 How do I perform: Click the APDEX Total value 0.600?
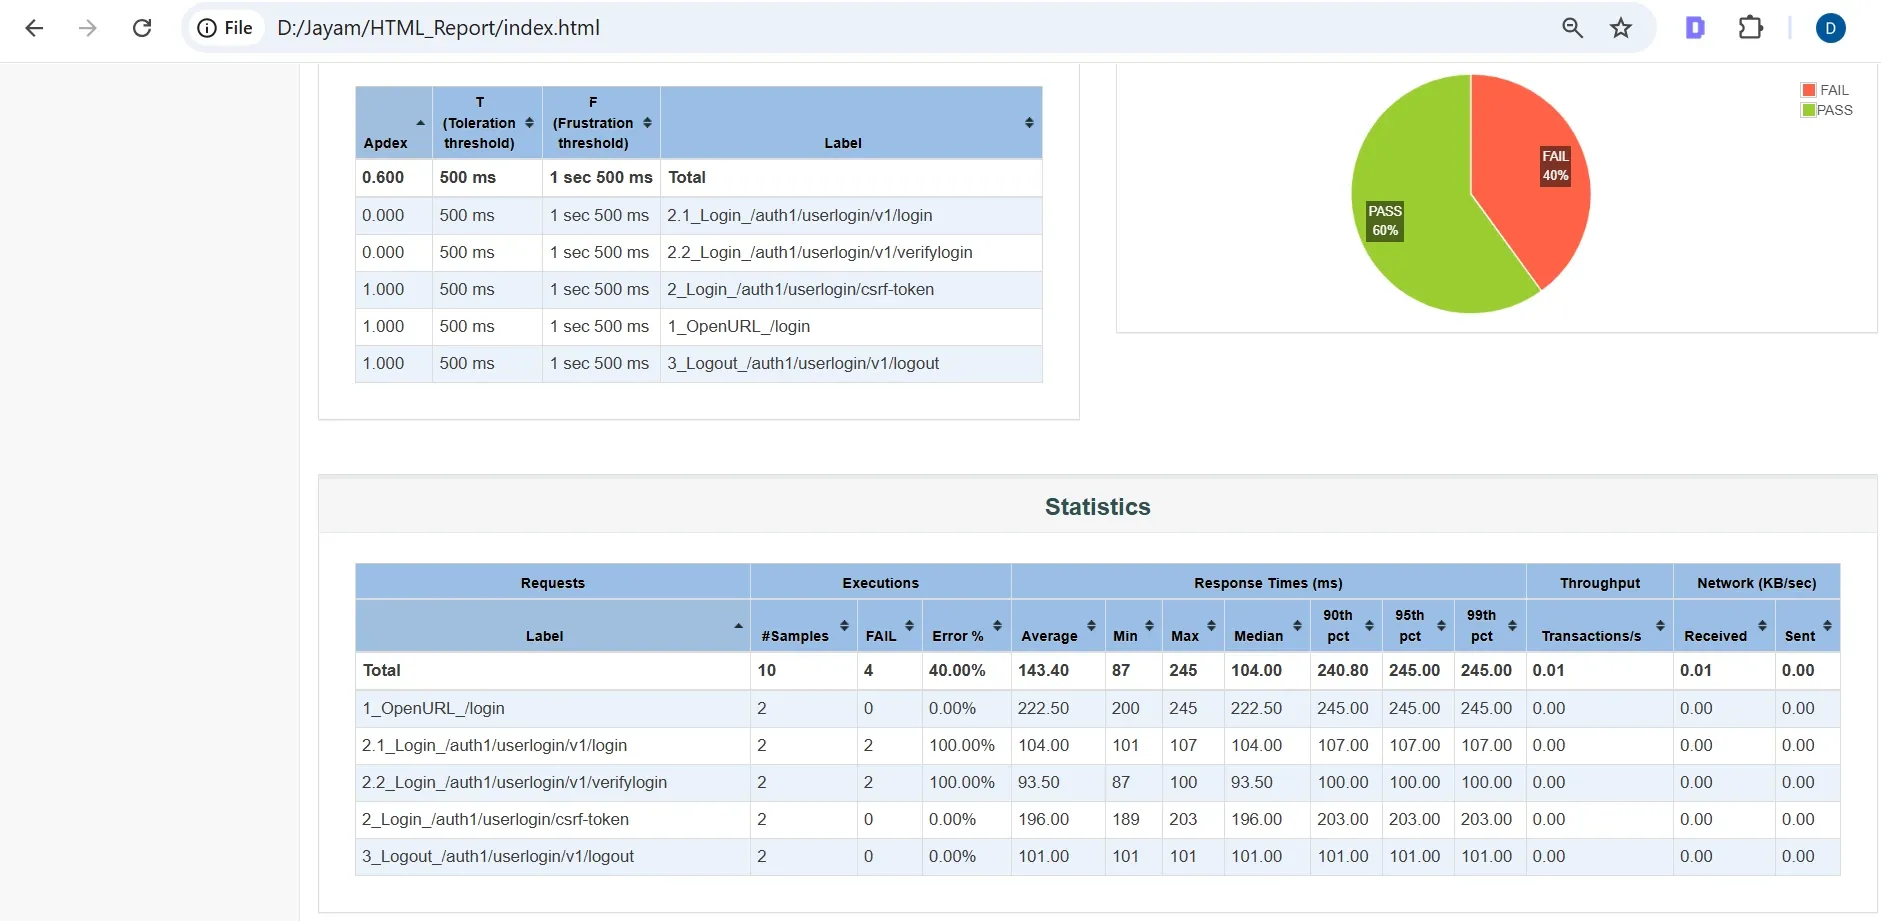point(383,177)
